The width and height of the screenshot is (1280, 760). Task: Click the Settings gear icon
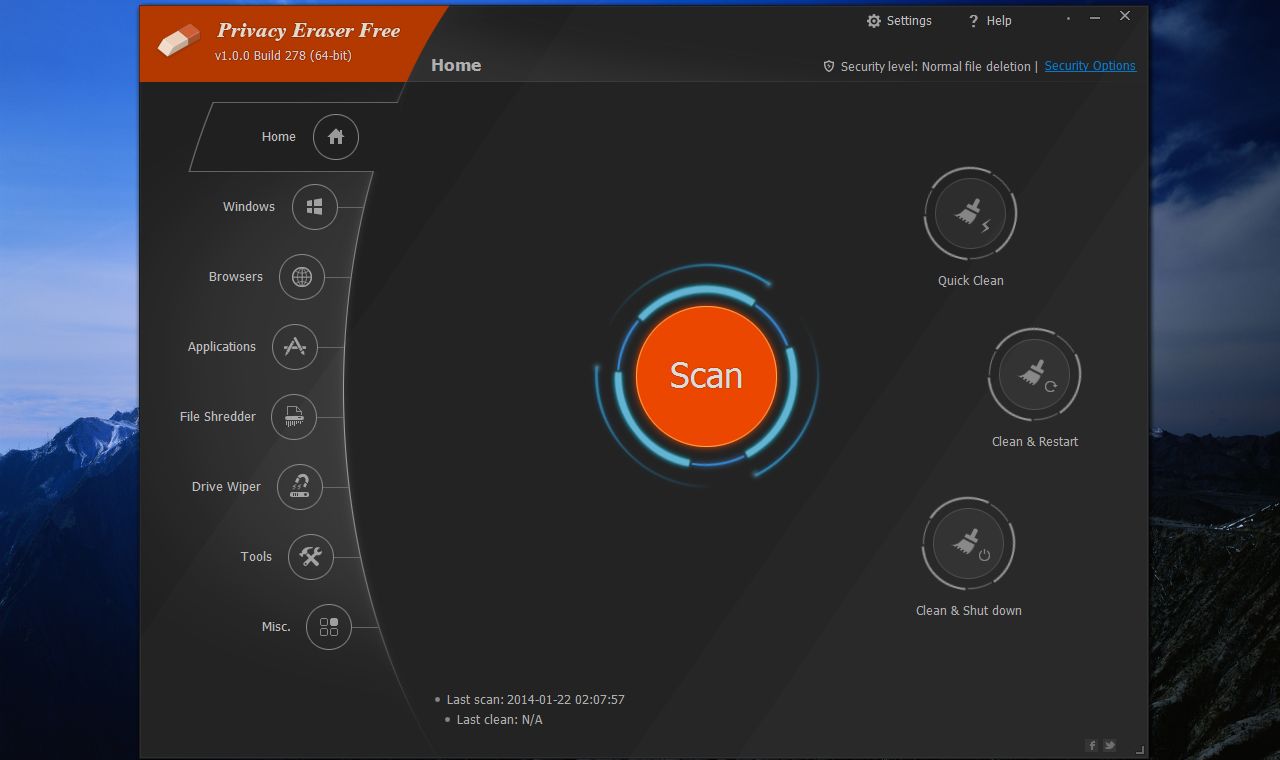(x=874, y=21)
